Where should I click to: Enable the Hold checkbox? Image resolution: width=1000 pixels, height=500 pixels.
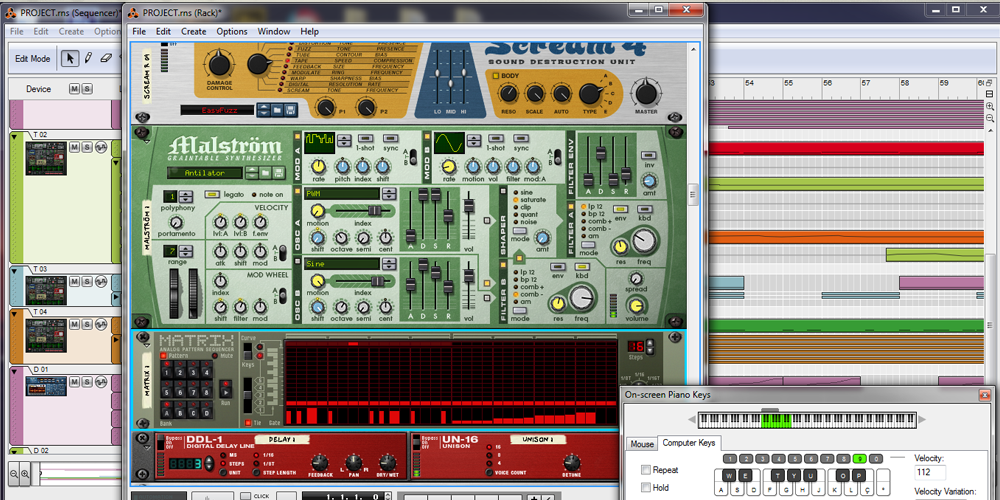645,487
